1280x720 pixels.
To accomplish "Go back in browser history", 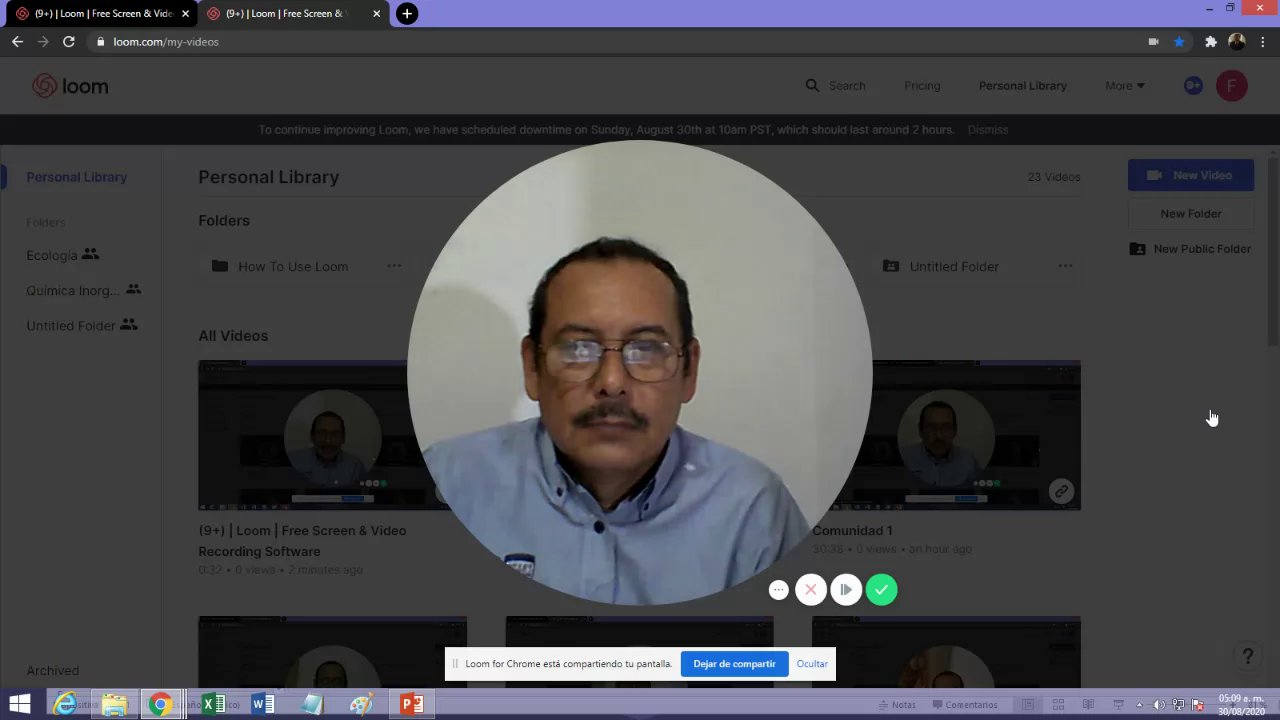I will pos(17,42).
